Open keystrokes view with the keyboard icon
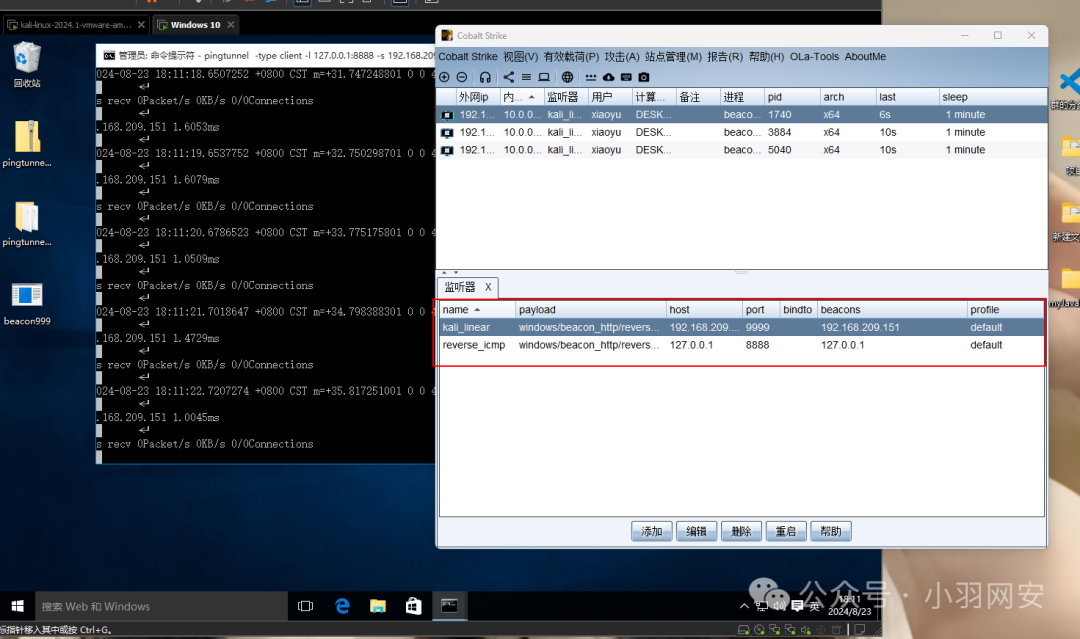1080x639 pixels. click(x=626, y=77)
